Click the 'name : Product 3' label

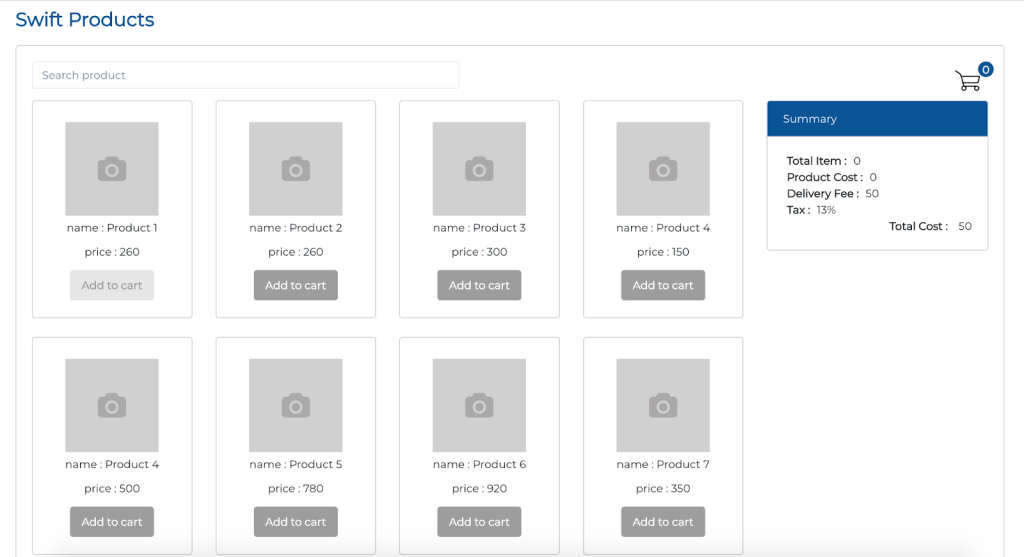(479, 228)
